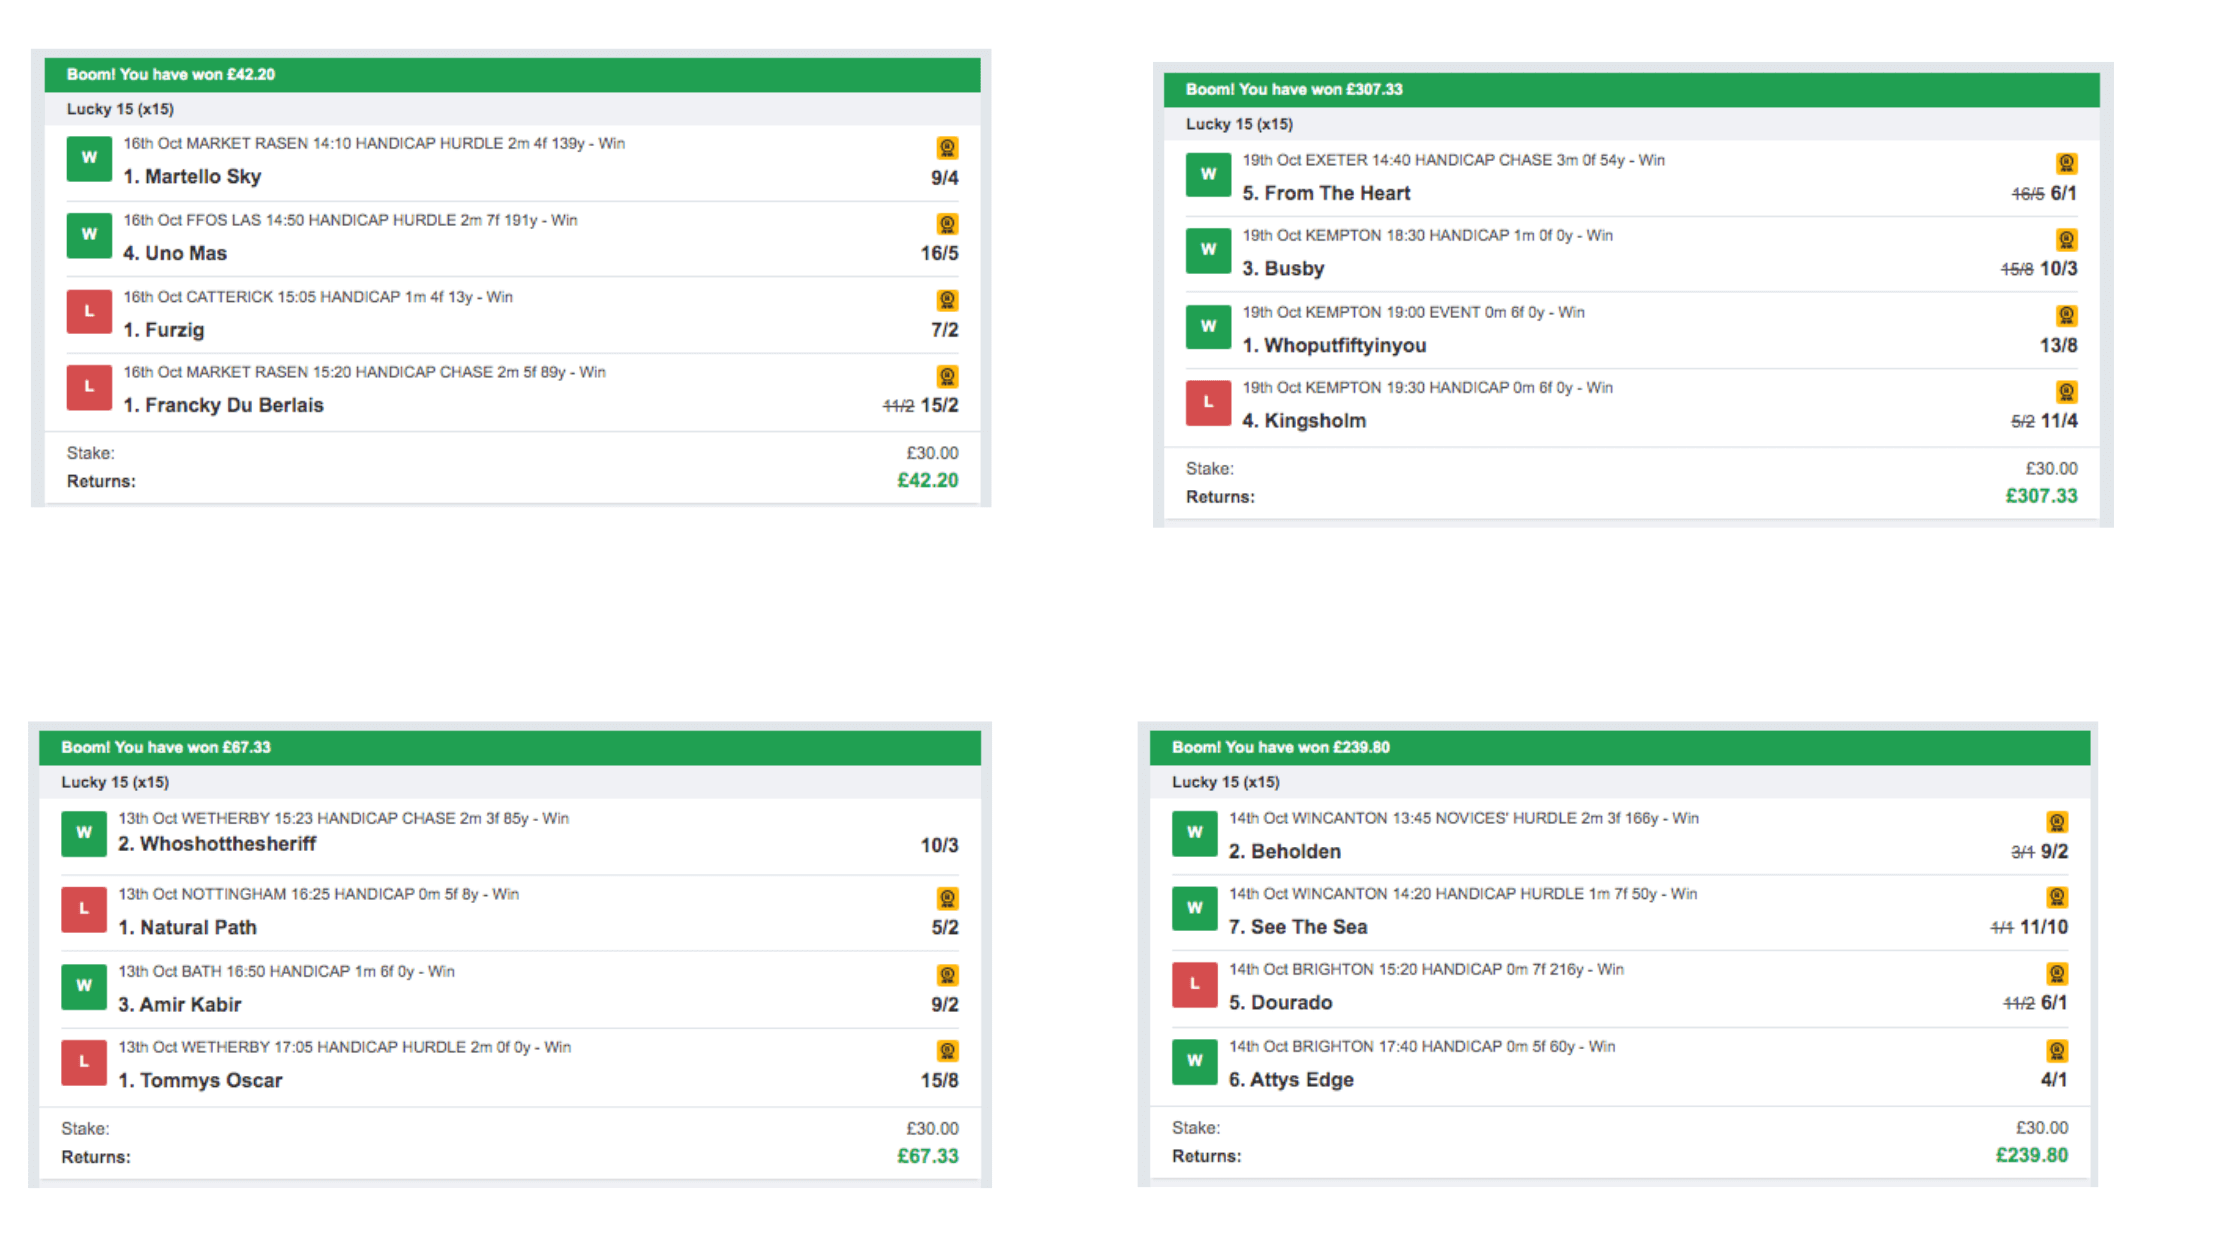Click the 9/4 odds for Martello Sky
Image resolution: width=2240 pixels, height=1260 pixels.
click(944, 178)
